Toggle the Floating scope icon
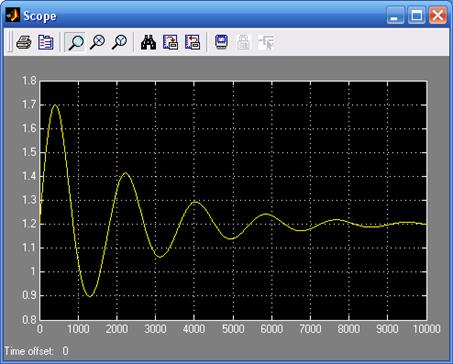 [221, 42]
